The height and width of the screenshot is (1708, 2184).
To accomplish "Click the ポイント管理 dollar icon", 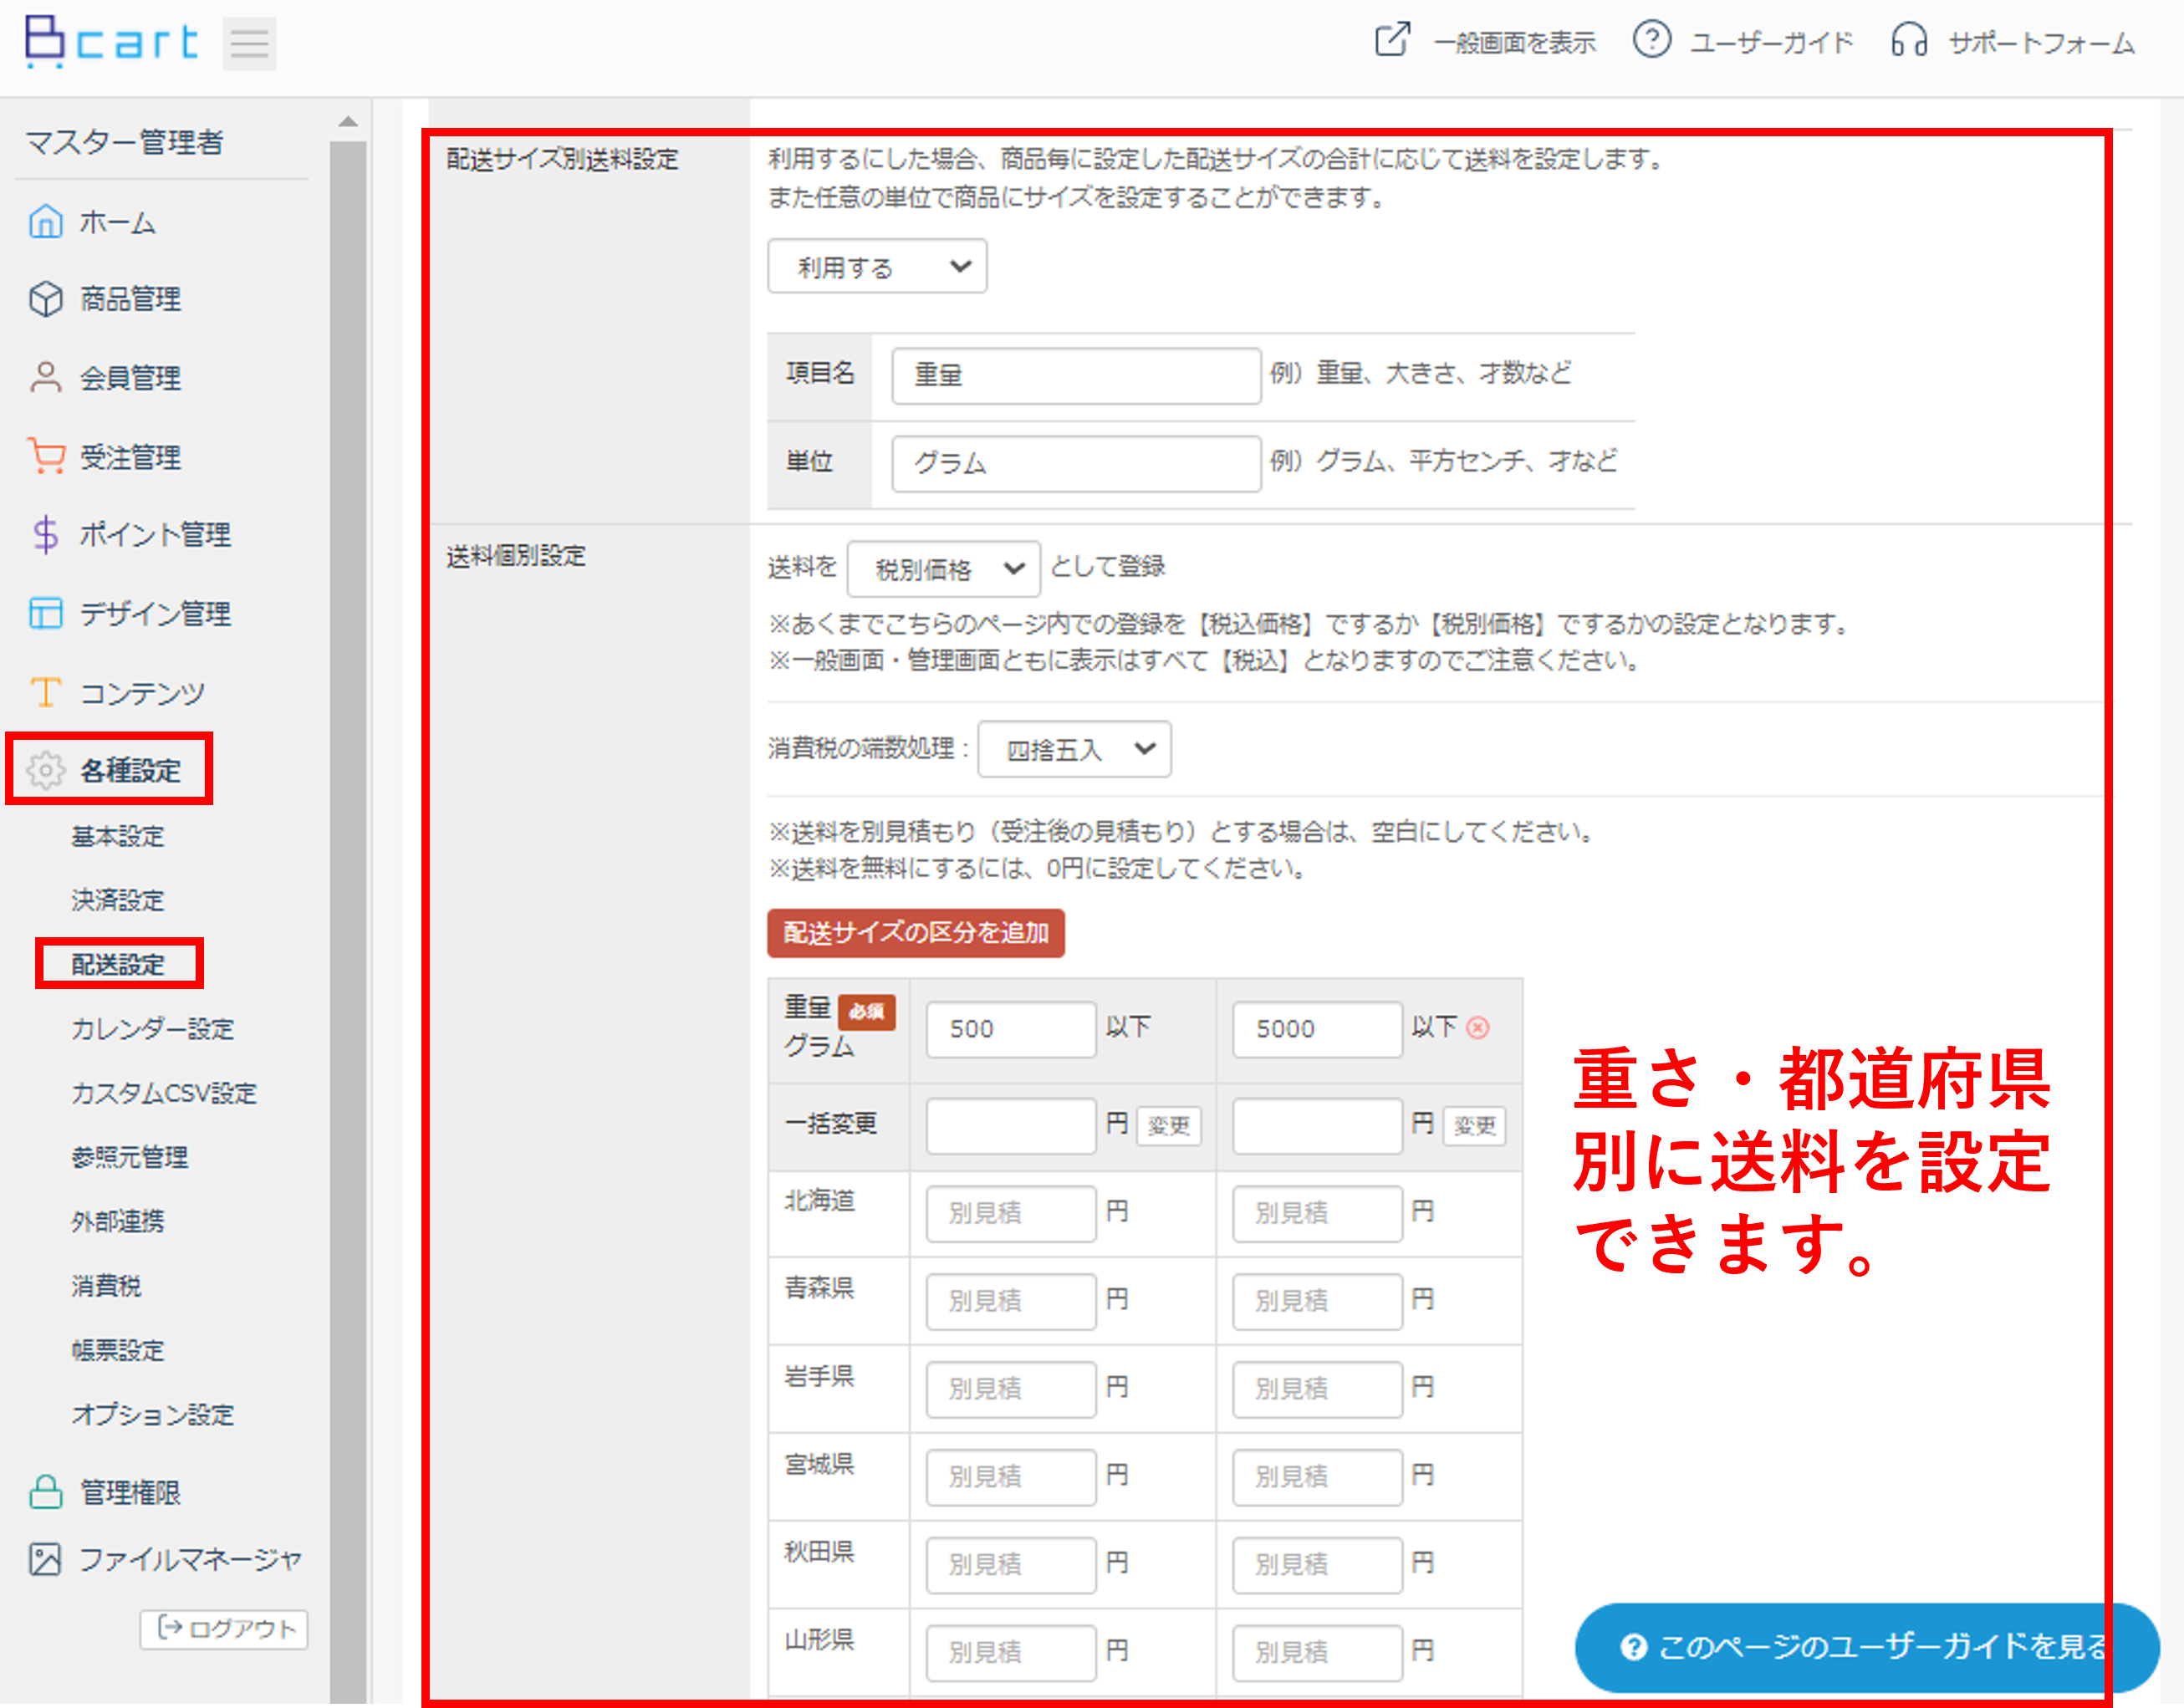I will point(45,534).
